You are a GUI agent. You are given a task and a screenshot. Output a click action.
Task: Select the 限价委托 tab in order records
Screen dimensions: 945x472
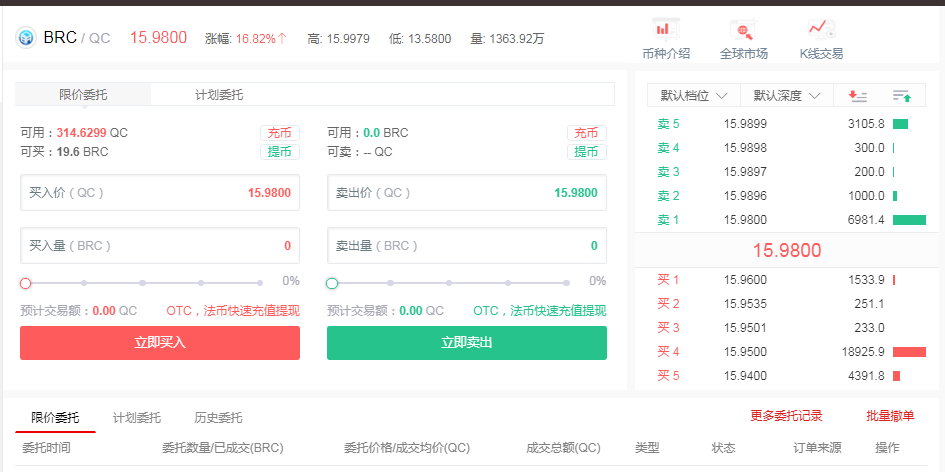pos(55,417)
